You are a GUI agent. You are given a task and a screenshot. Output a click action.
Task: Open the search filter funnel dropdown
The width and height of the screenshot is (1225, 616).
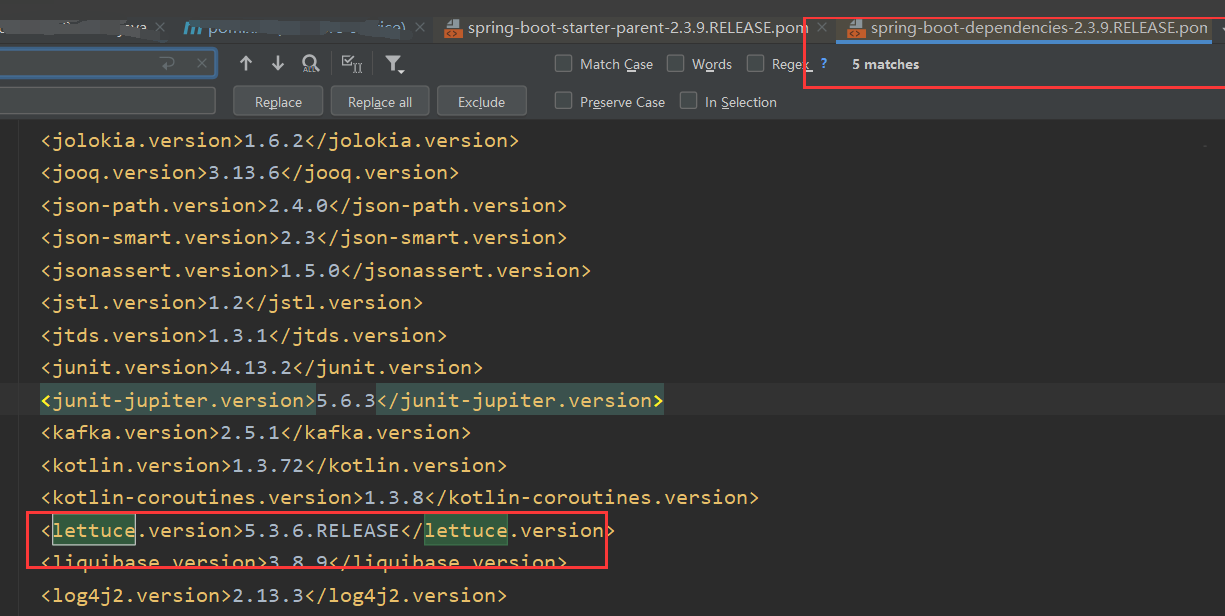(x=394, y=65)
